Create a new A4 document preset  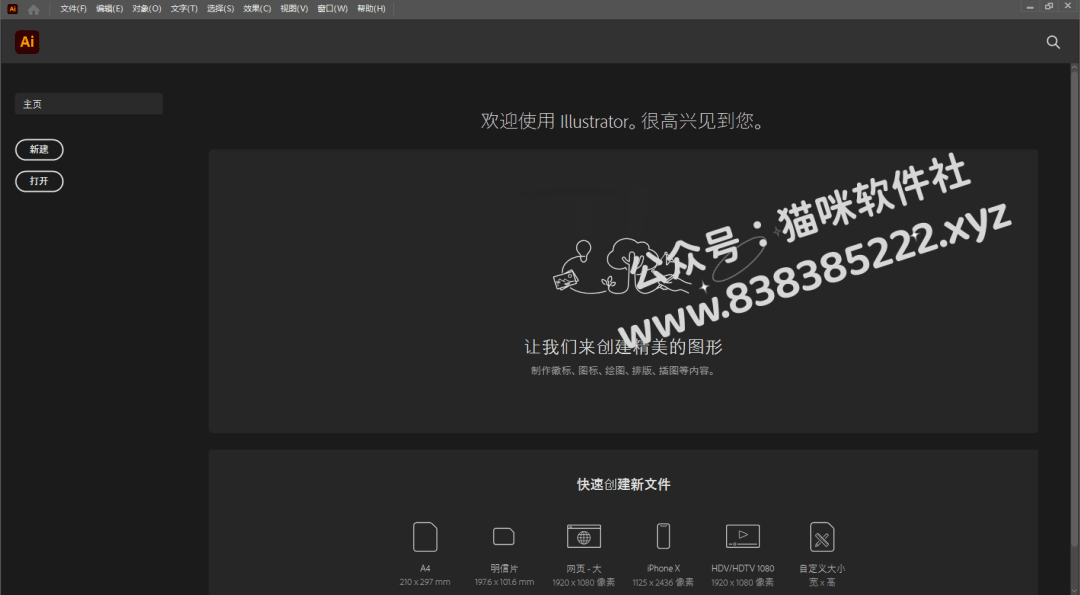[x=425, y=537]
